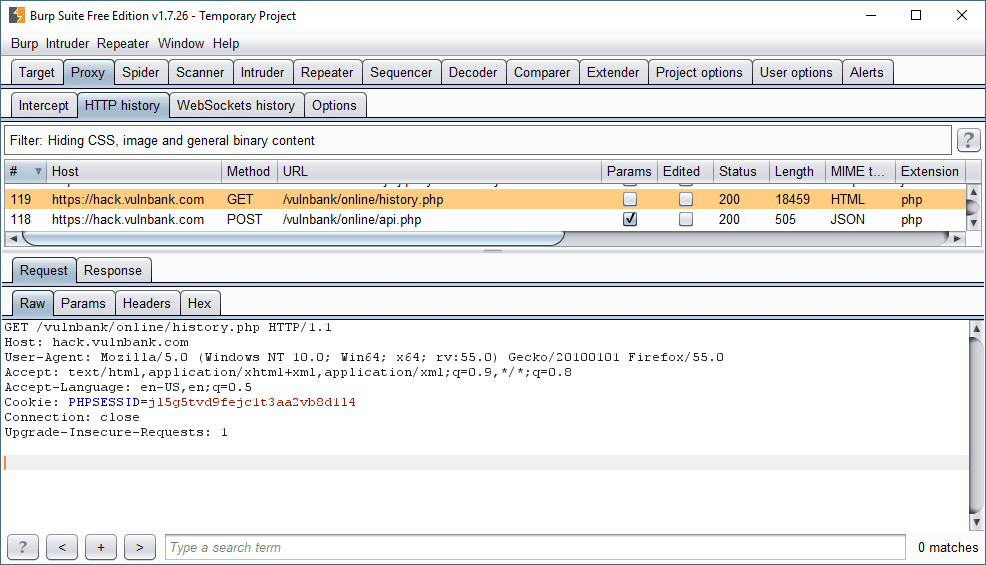The width and height of the screenshot is (986, 565).
Task: Switch to the Intruder tab
Action: (x=262, y=72)
